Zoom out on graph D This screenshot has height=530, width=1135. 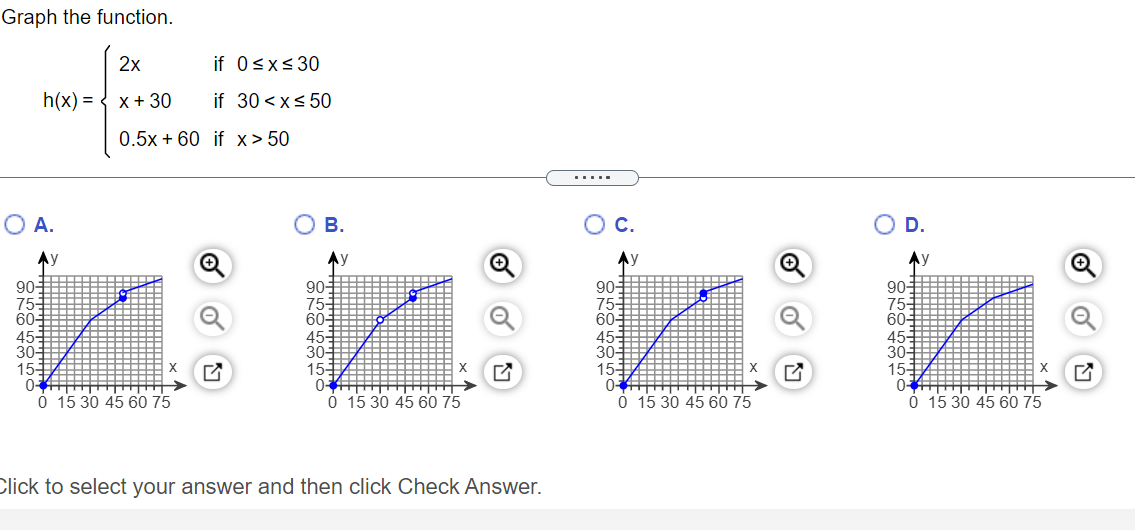click(1084, 319)
